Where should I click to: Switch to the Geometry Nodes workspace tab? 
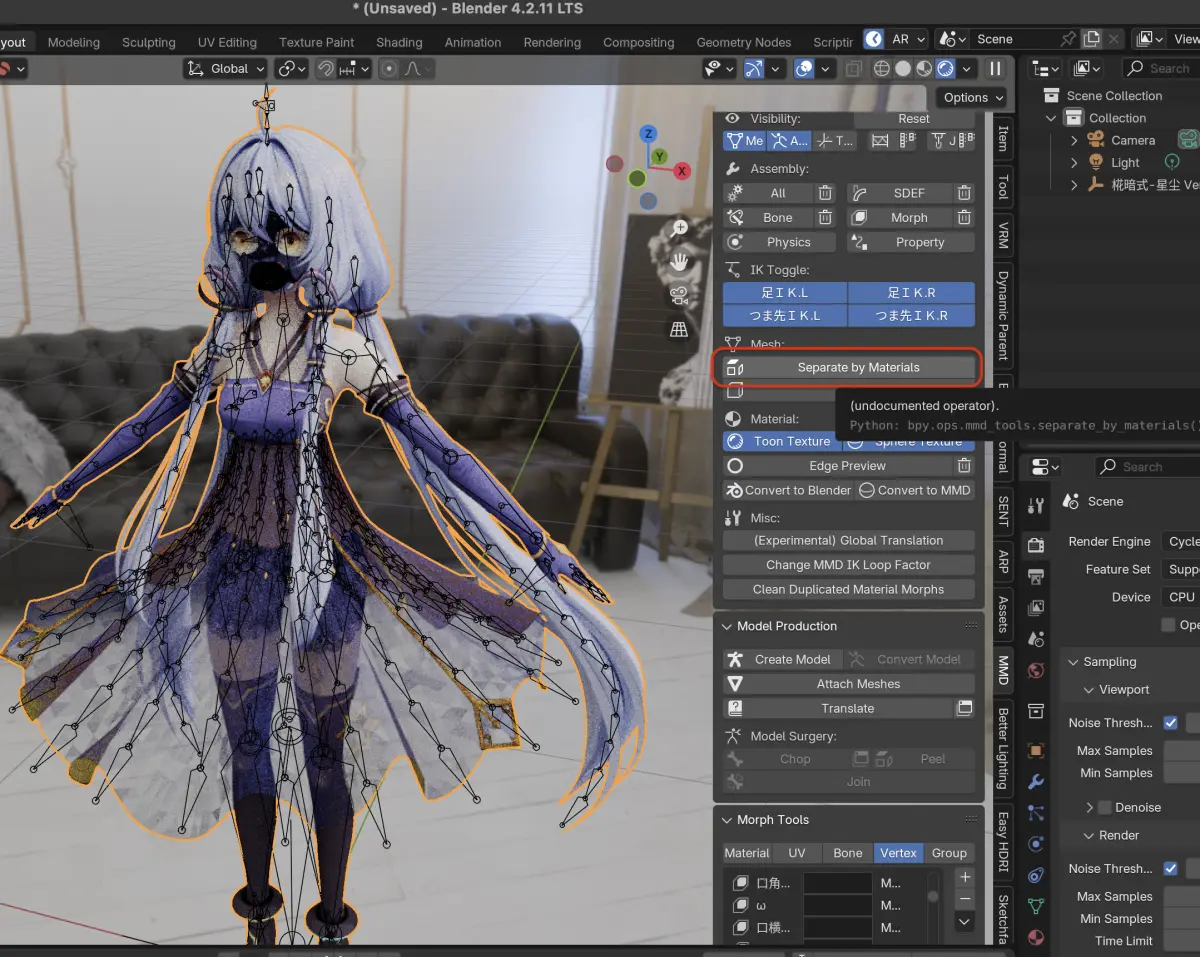click(743, 42)
